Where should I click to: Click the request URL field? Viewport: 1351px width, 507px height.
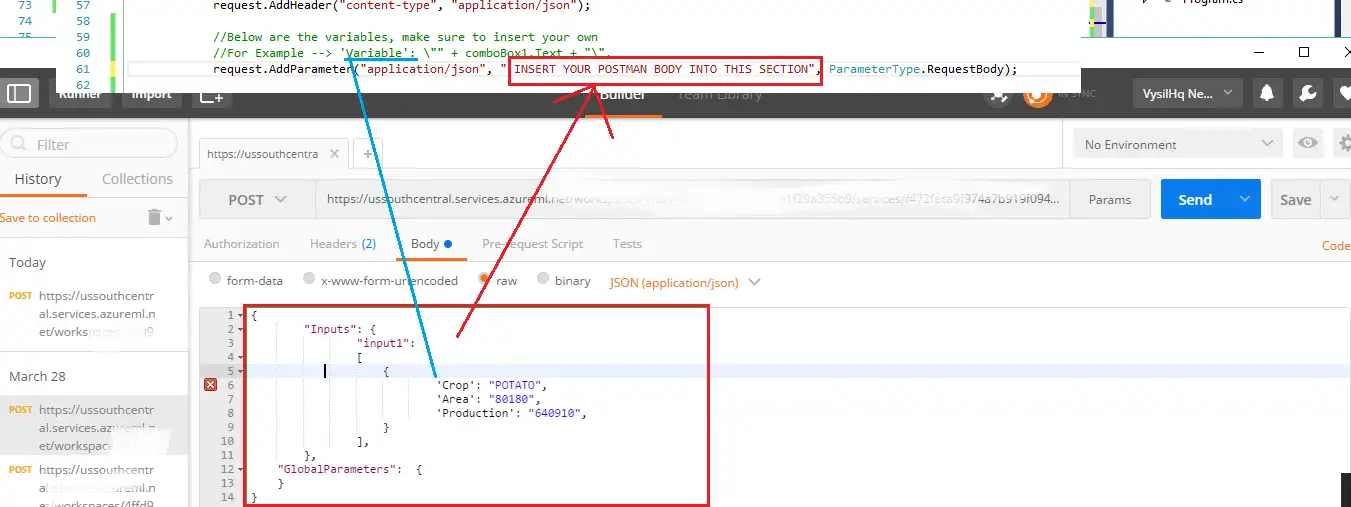(x=692, y=199)
